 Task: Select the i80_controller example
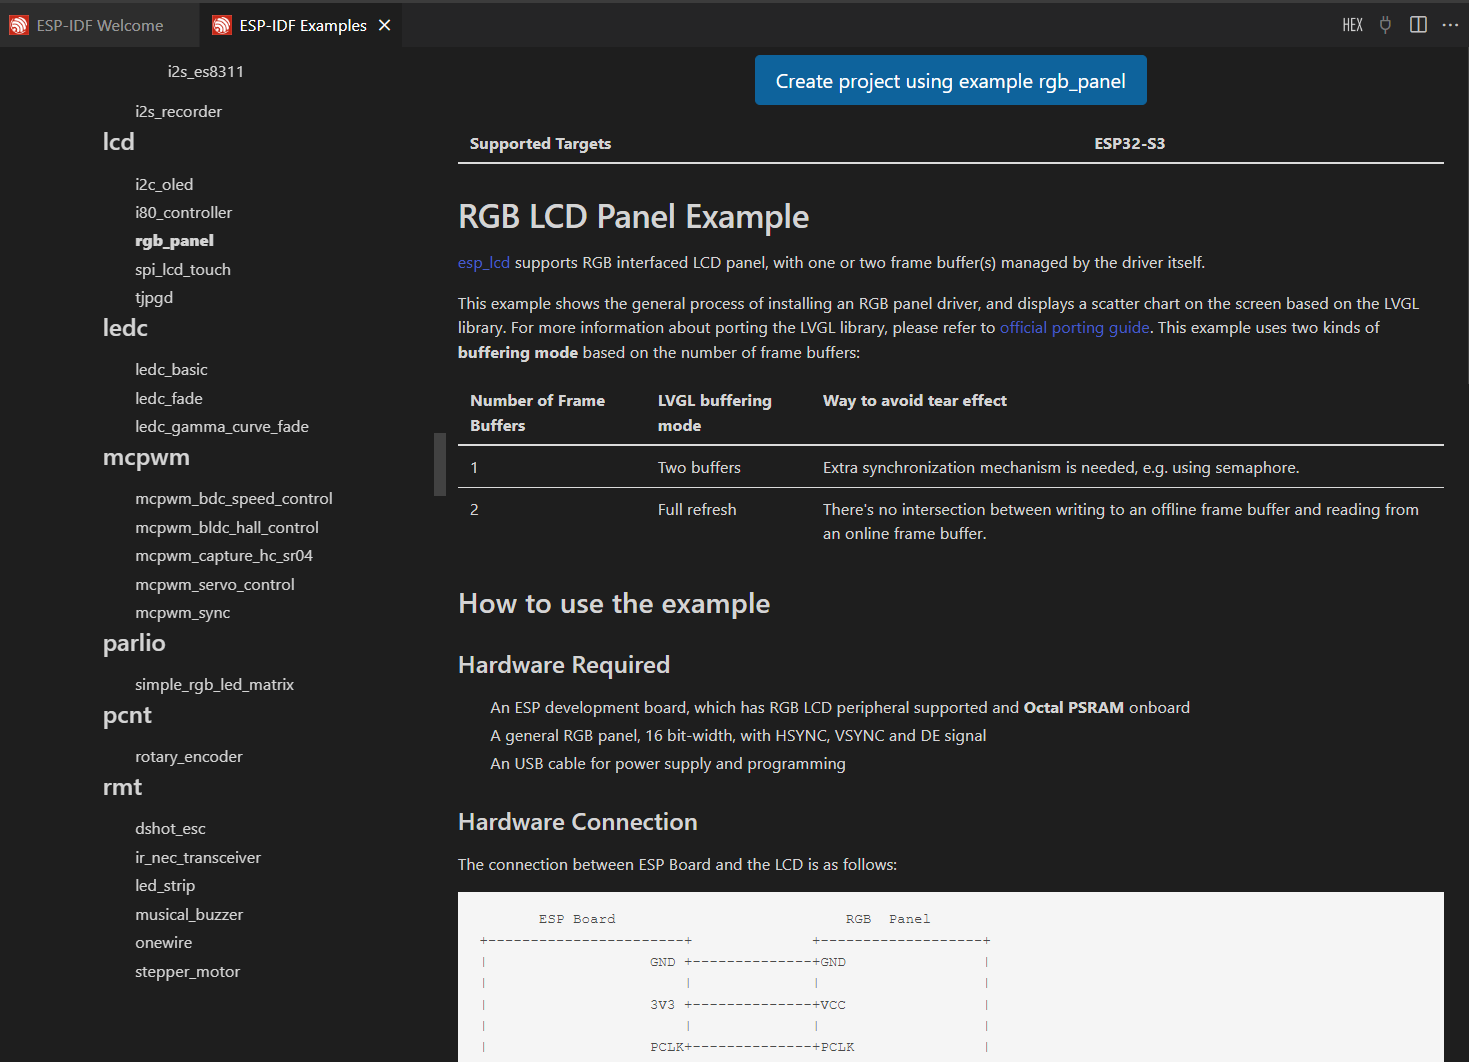(x=183, y=213)
